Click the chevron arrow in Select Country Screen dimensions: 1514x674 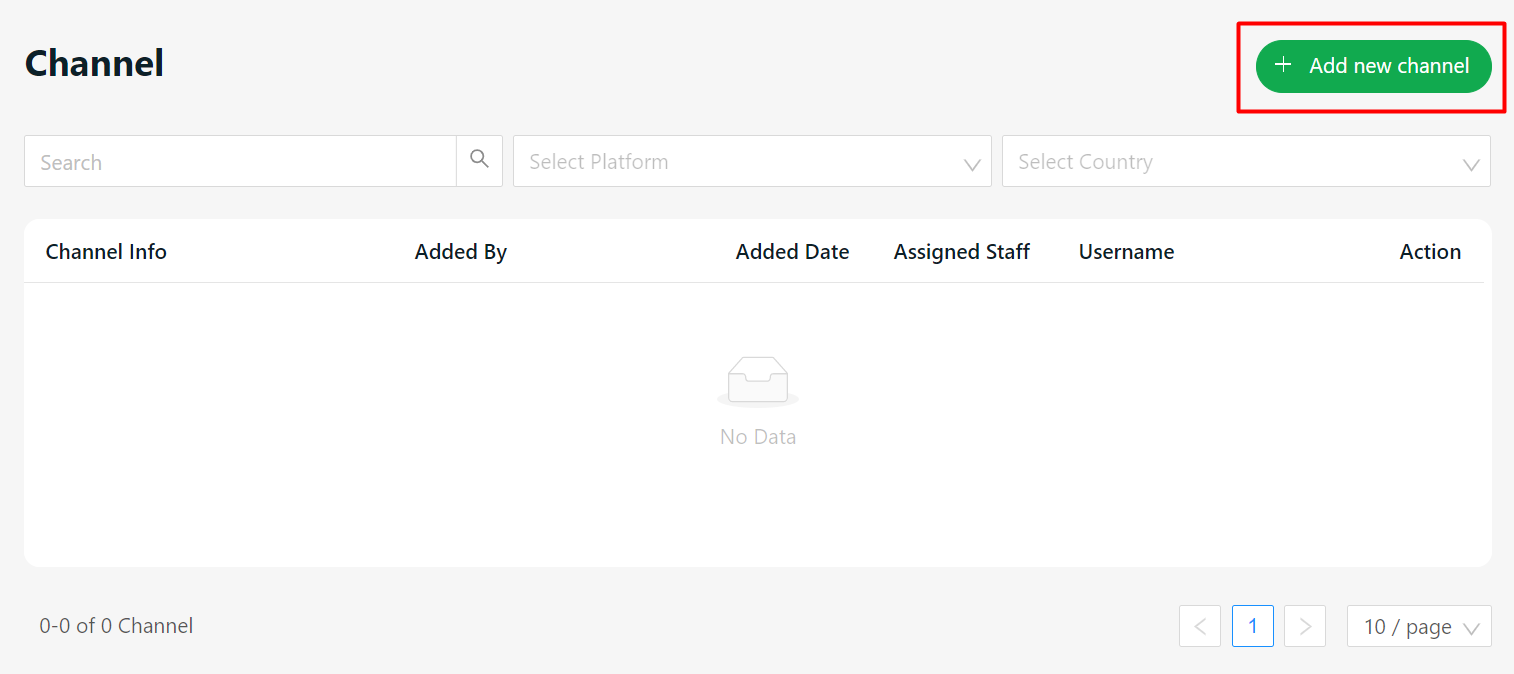point(1470,164)
